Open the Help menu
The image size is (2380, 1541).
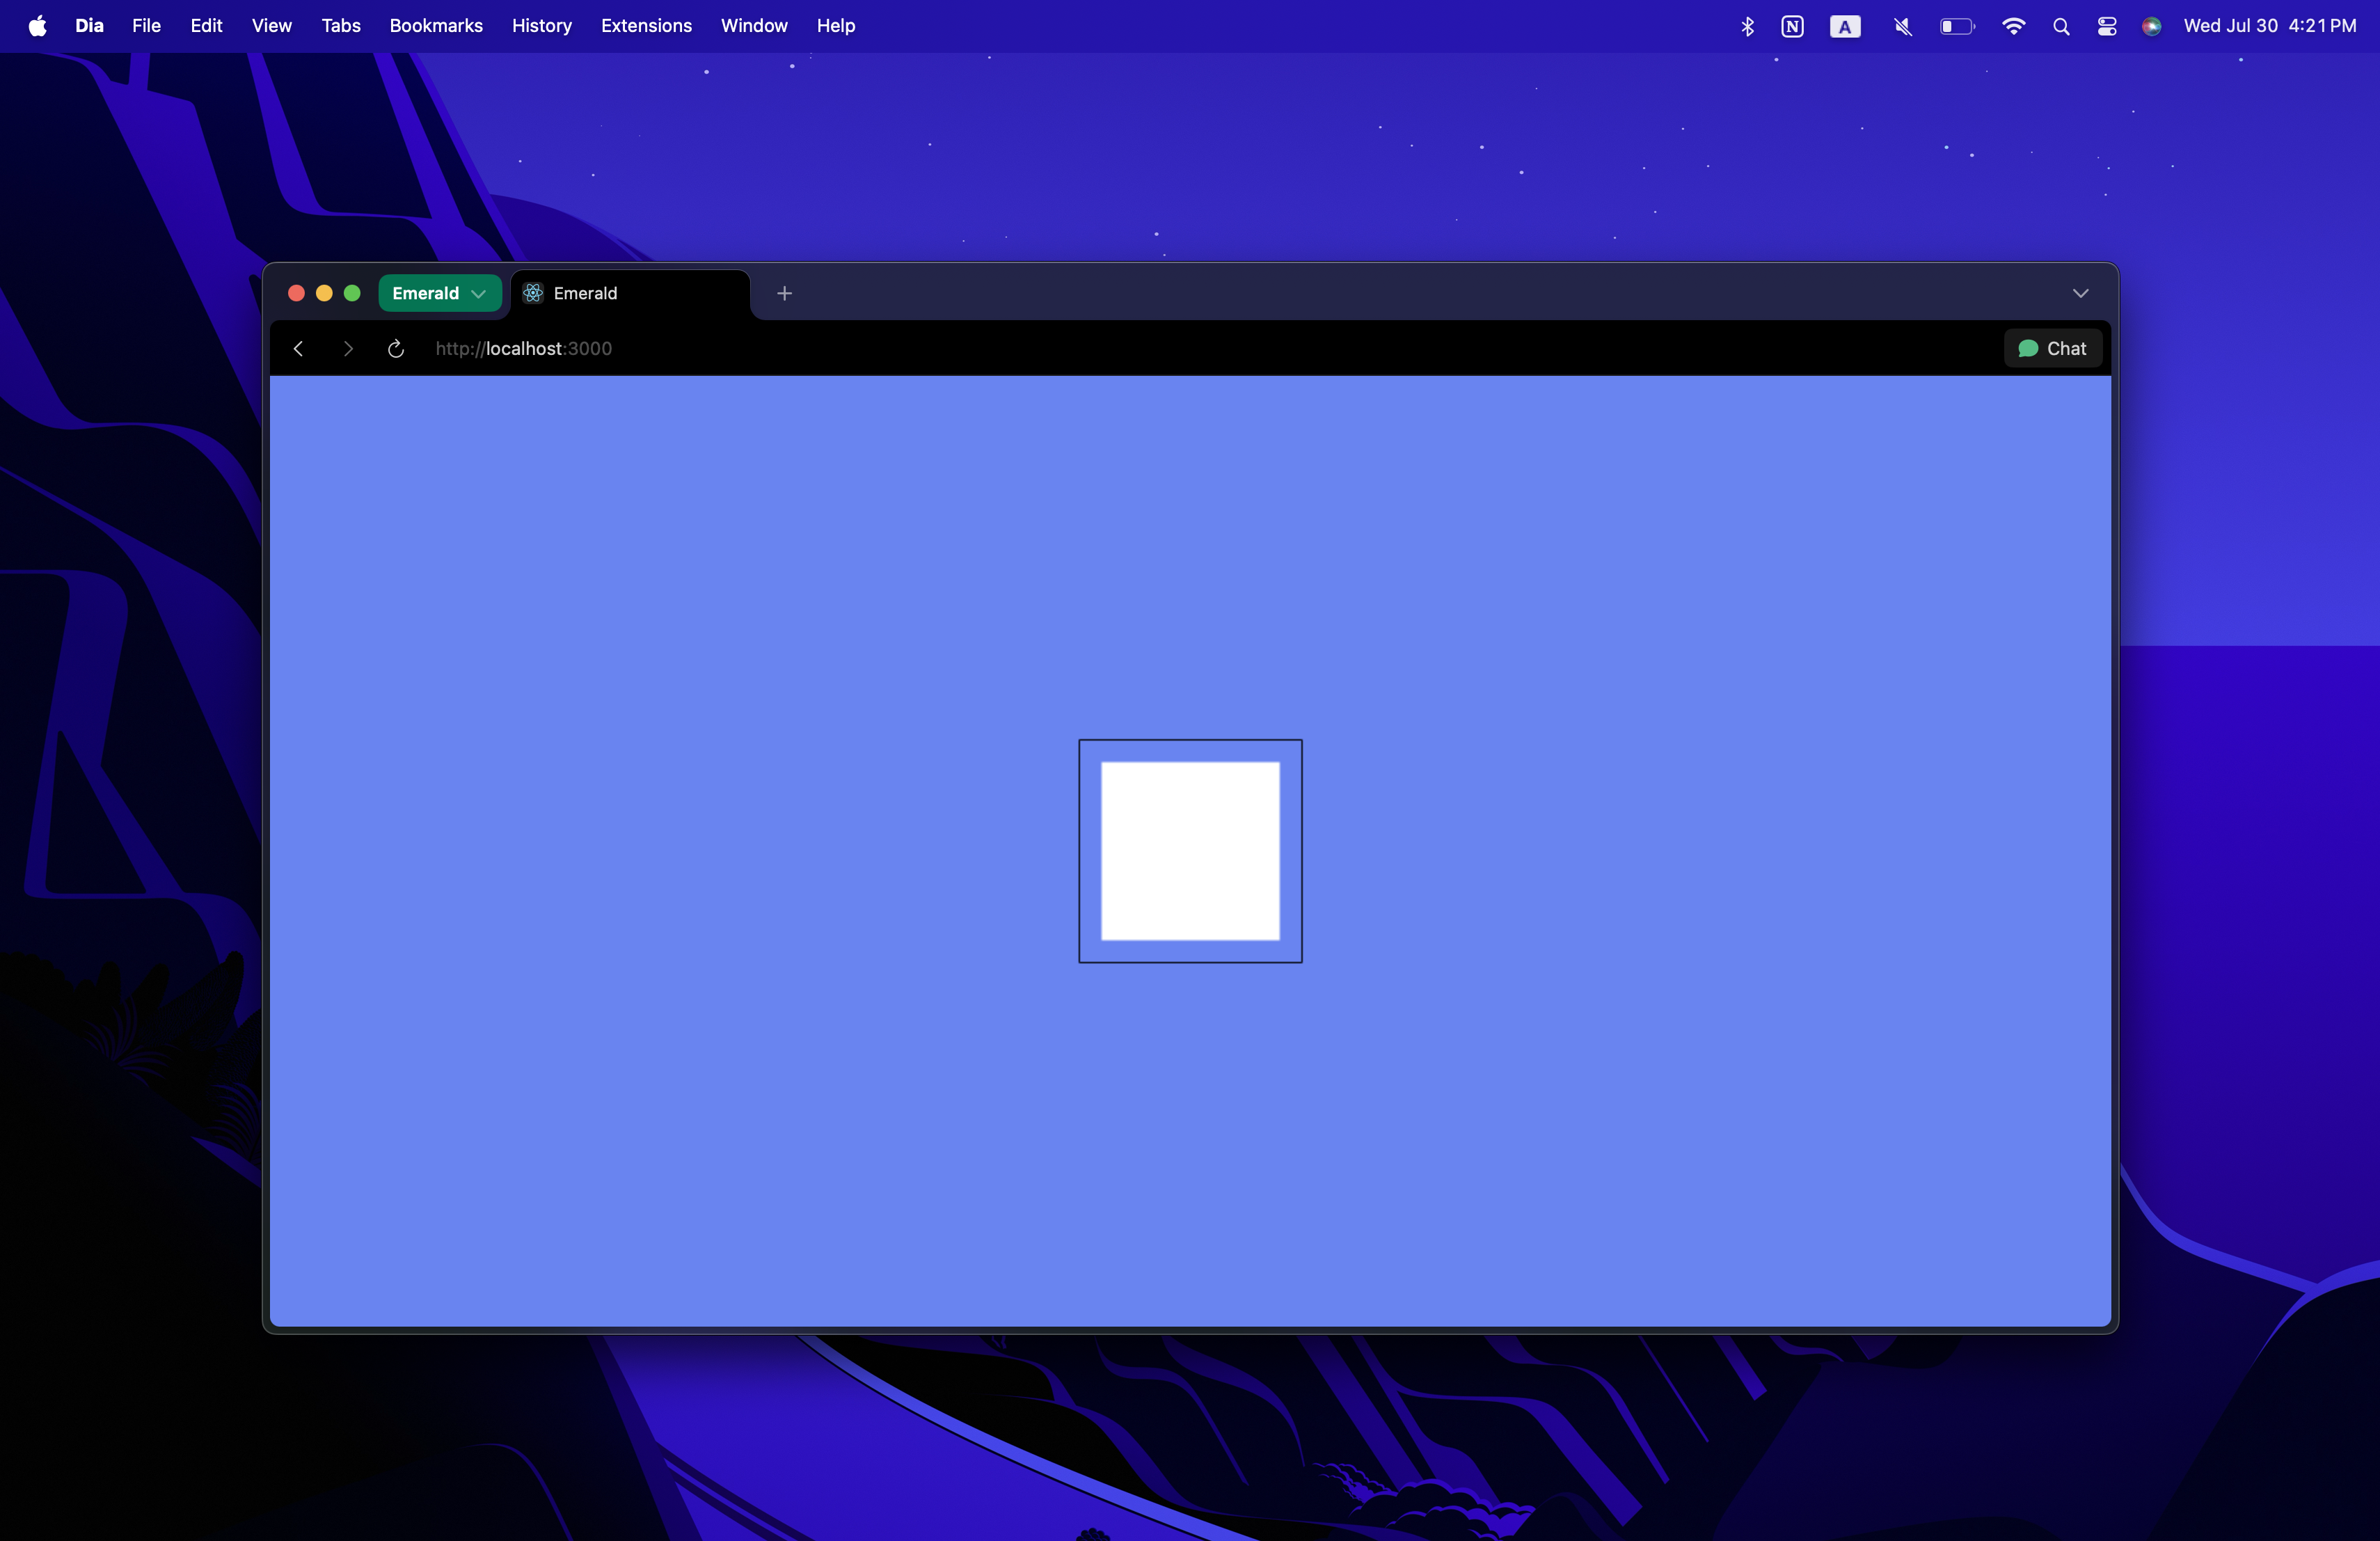tap(836, 26)
